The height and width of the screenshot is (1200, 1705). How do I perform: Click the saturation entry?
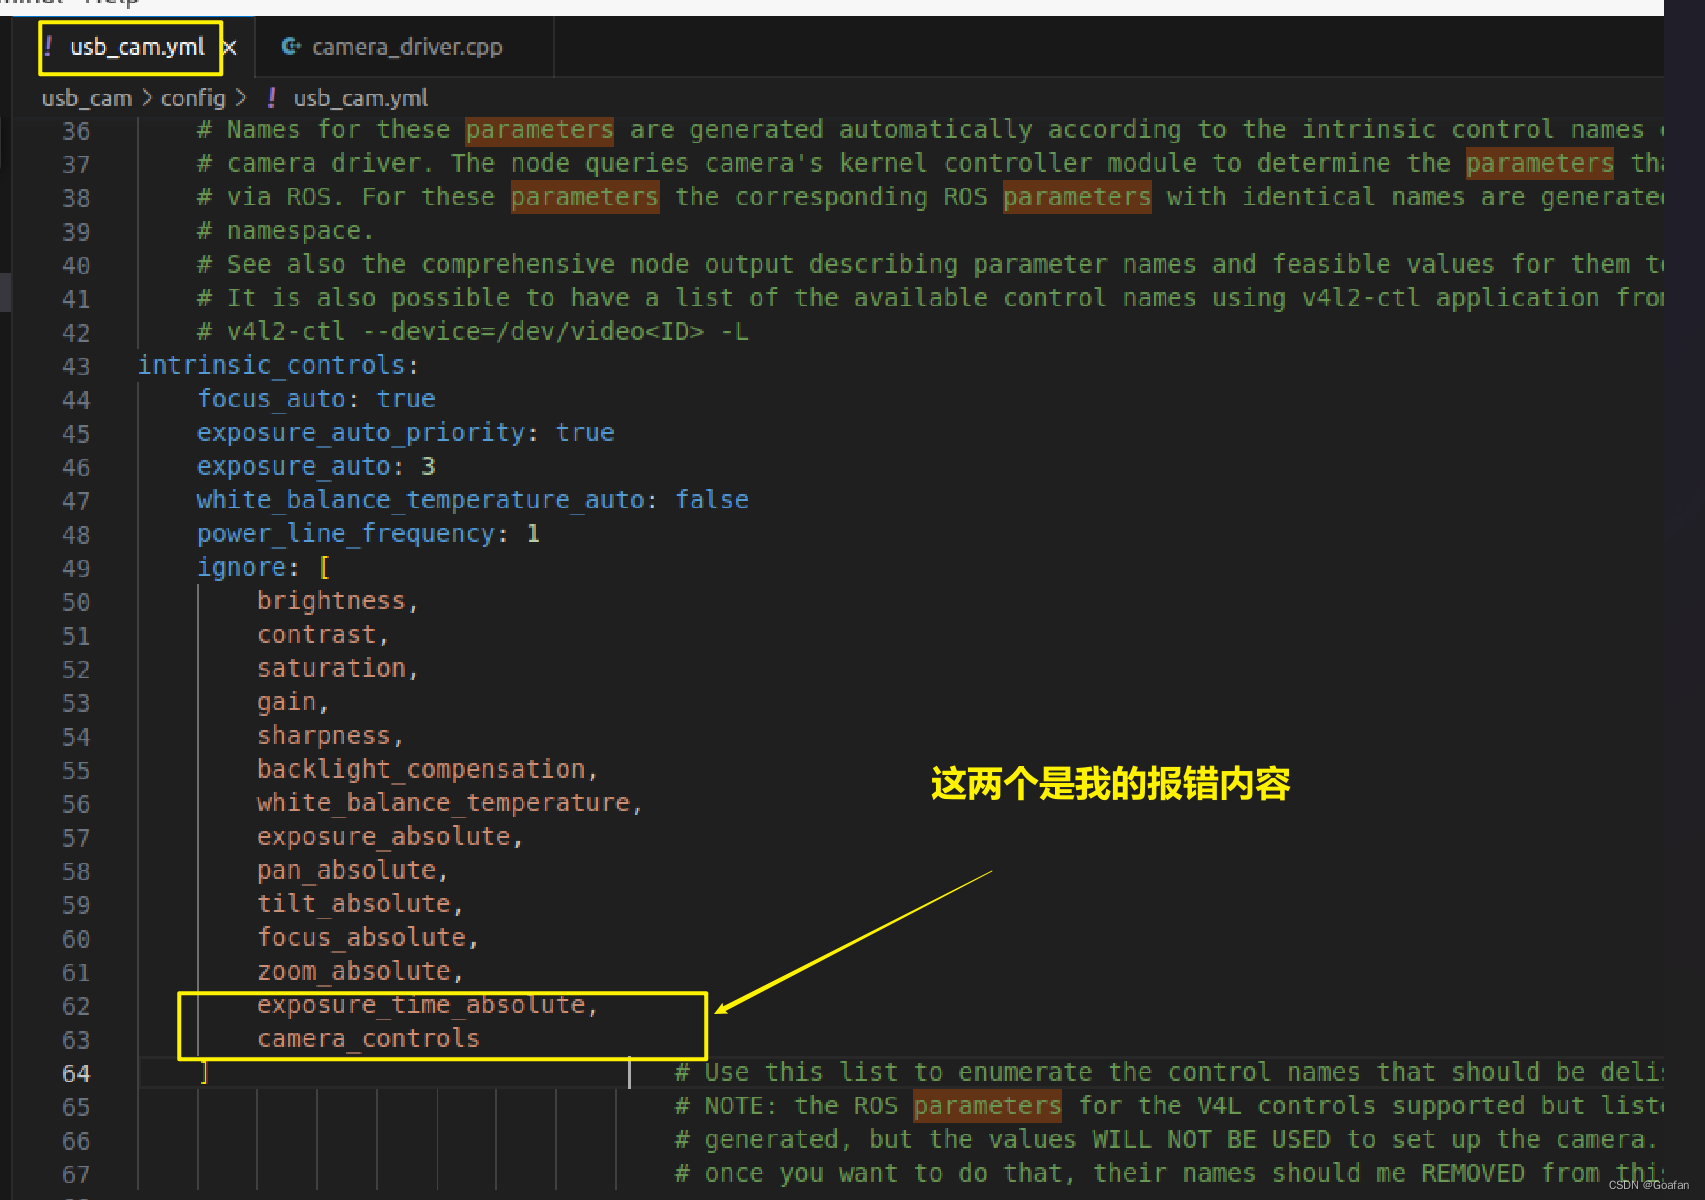pyautogui.click(x=331, y=668)
